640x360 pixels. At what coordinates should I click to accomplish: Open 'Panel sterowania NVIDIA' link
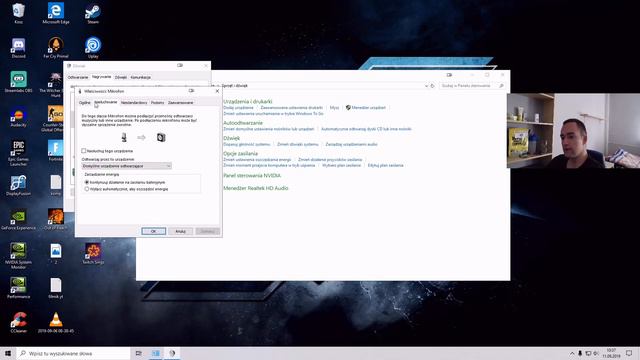pos(252,176)
